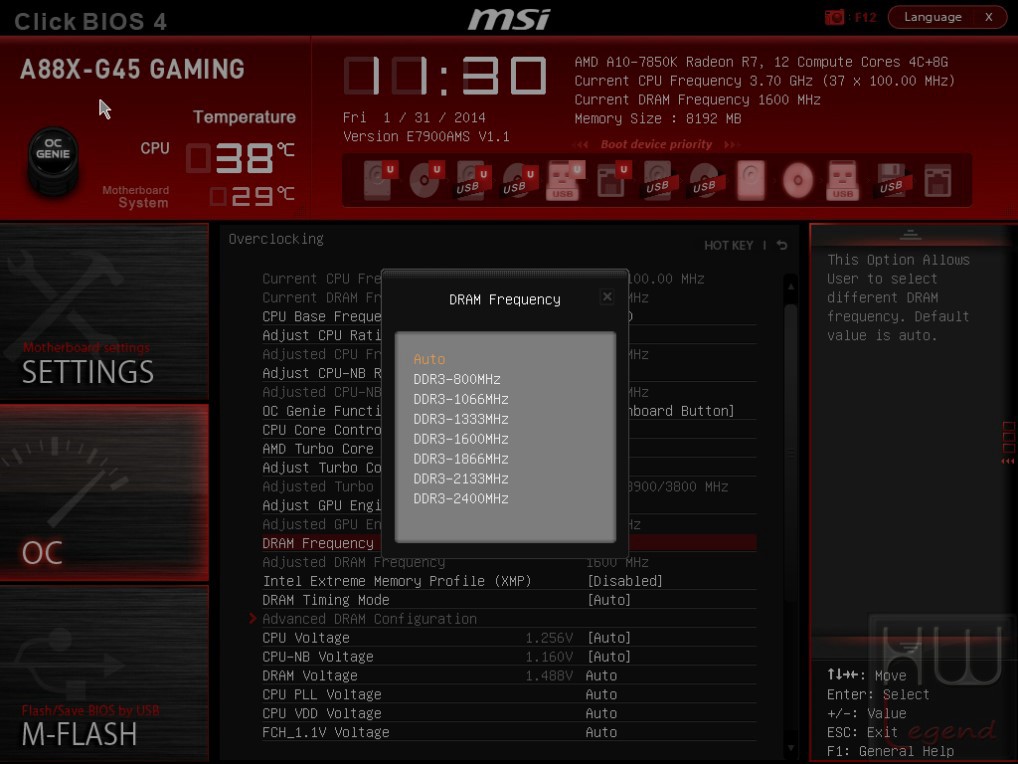Select the highlighted DRAM Frequency row
This screenshot has height=764, width=1018.
(x=509, y=543)
